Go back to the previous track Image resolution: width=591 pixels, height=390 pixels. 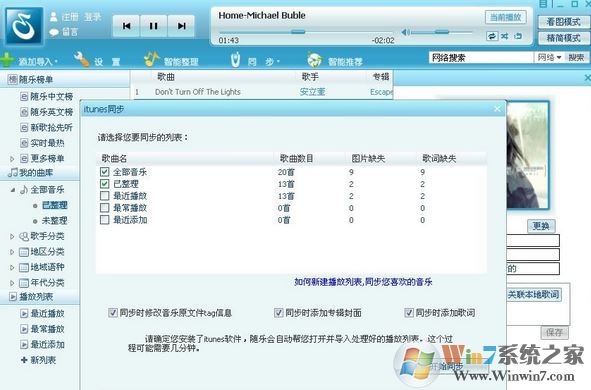pos(126,26)
